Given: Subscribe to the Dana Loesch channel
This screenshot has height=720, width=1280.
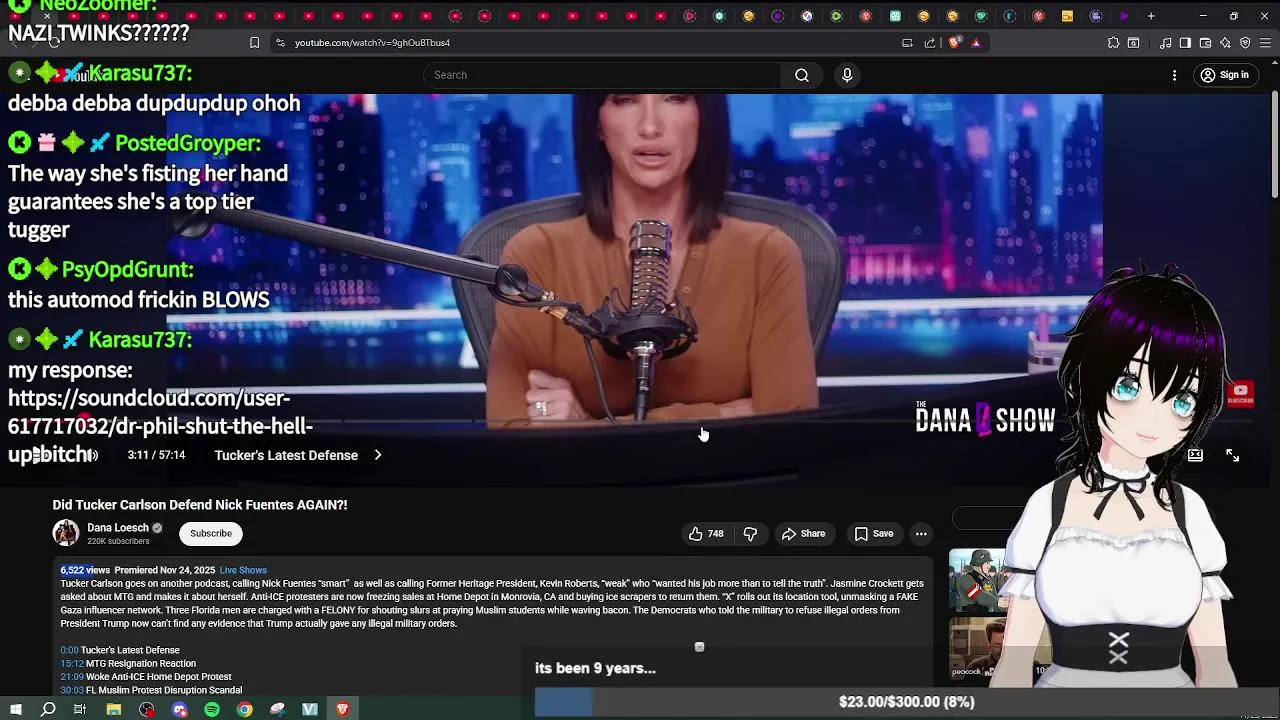Looking at the screenshot, I should point(211,533).
